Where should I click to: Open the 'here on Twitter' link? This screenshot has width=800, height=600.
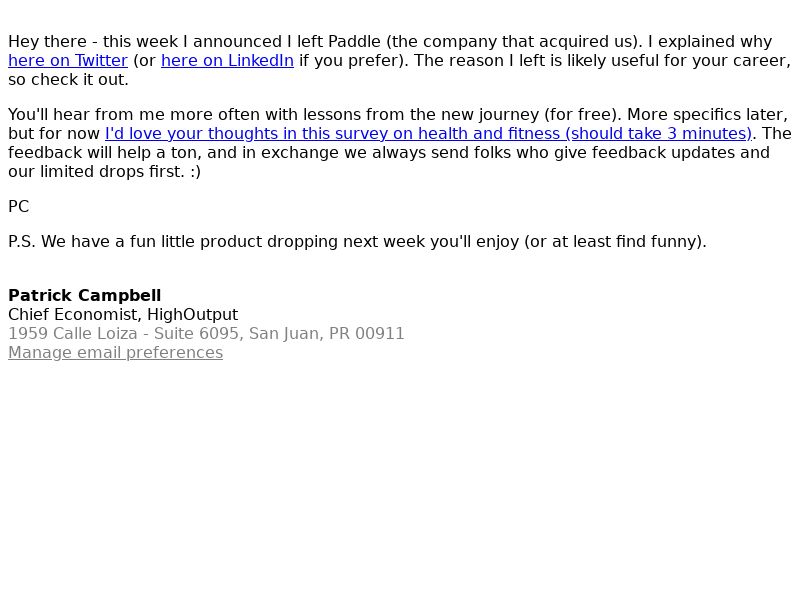68,61
